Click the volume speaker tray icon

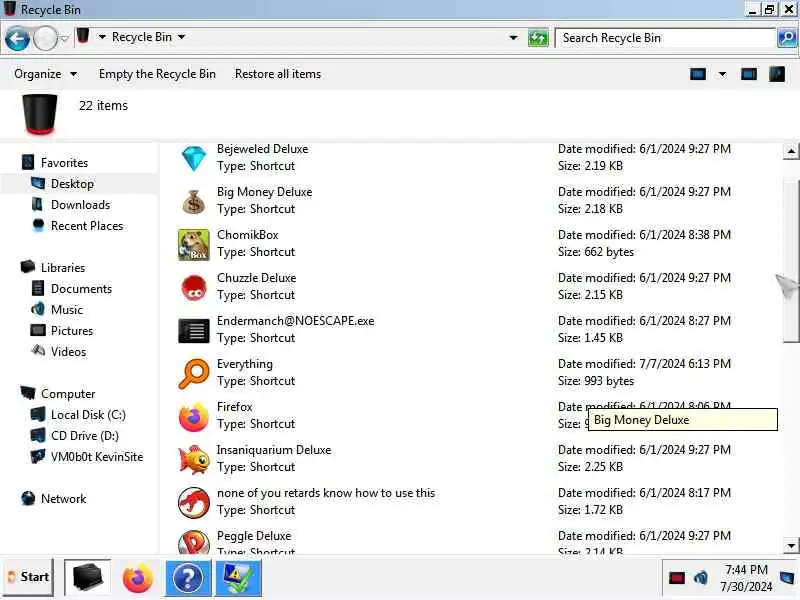click(701, 578)
